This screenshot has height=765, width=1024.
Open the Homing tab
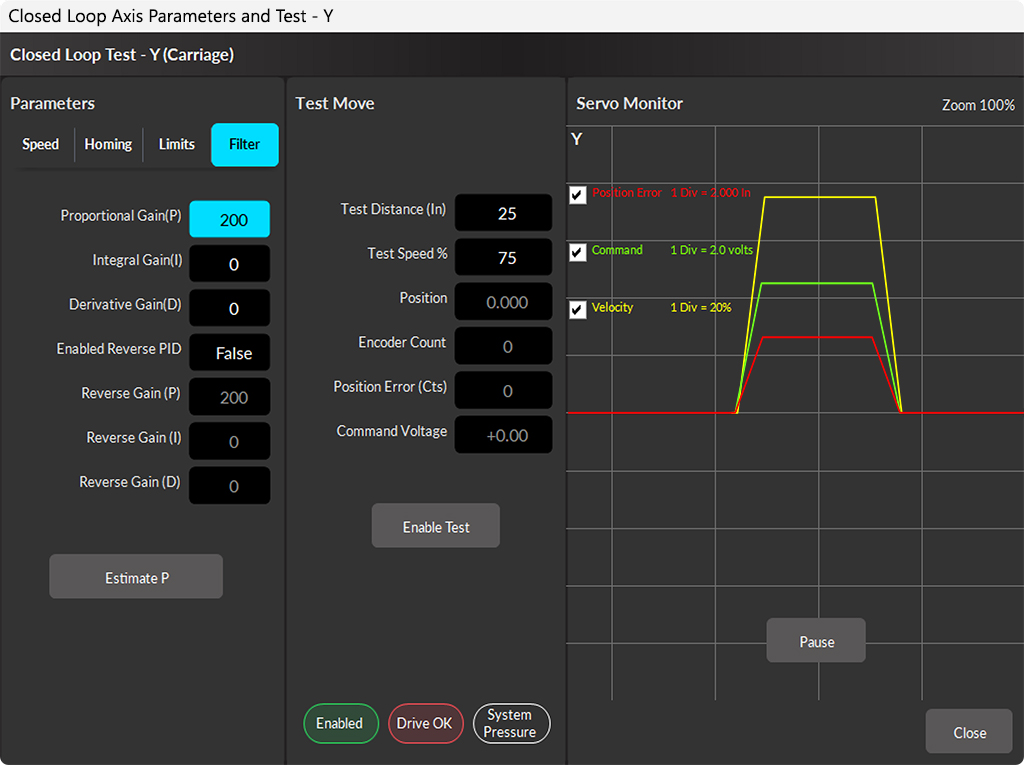[x=108, y=144]
